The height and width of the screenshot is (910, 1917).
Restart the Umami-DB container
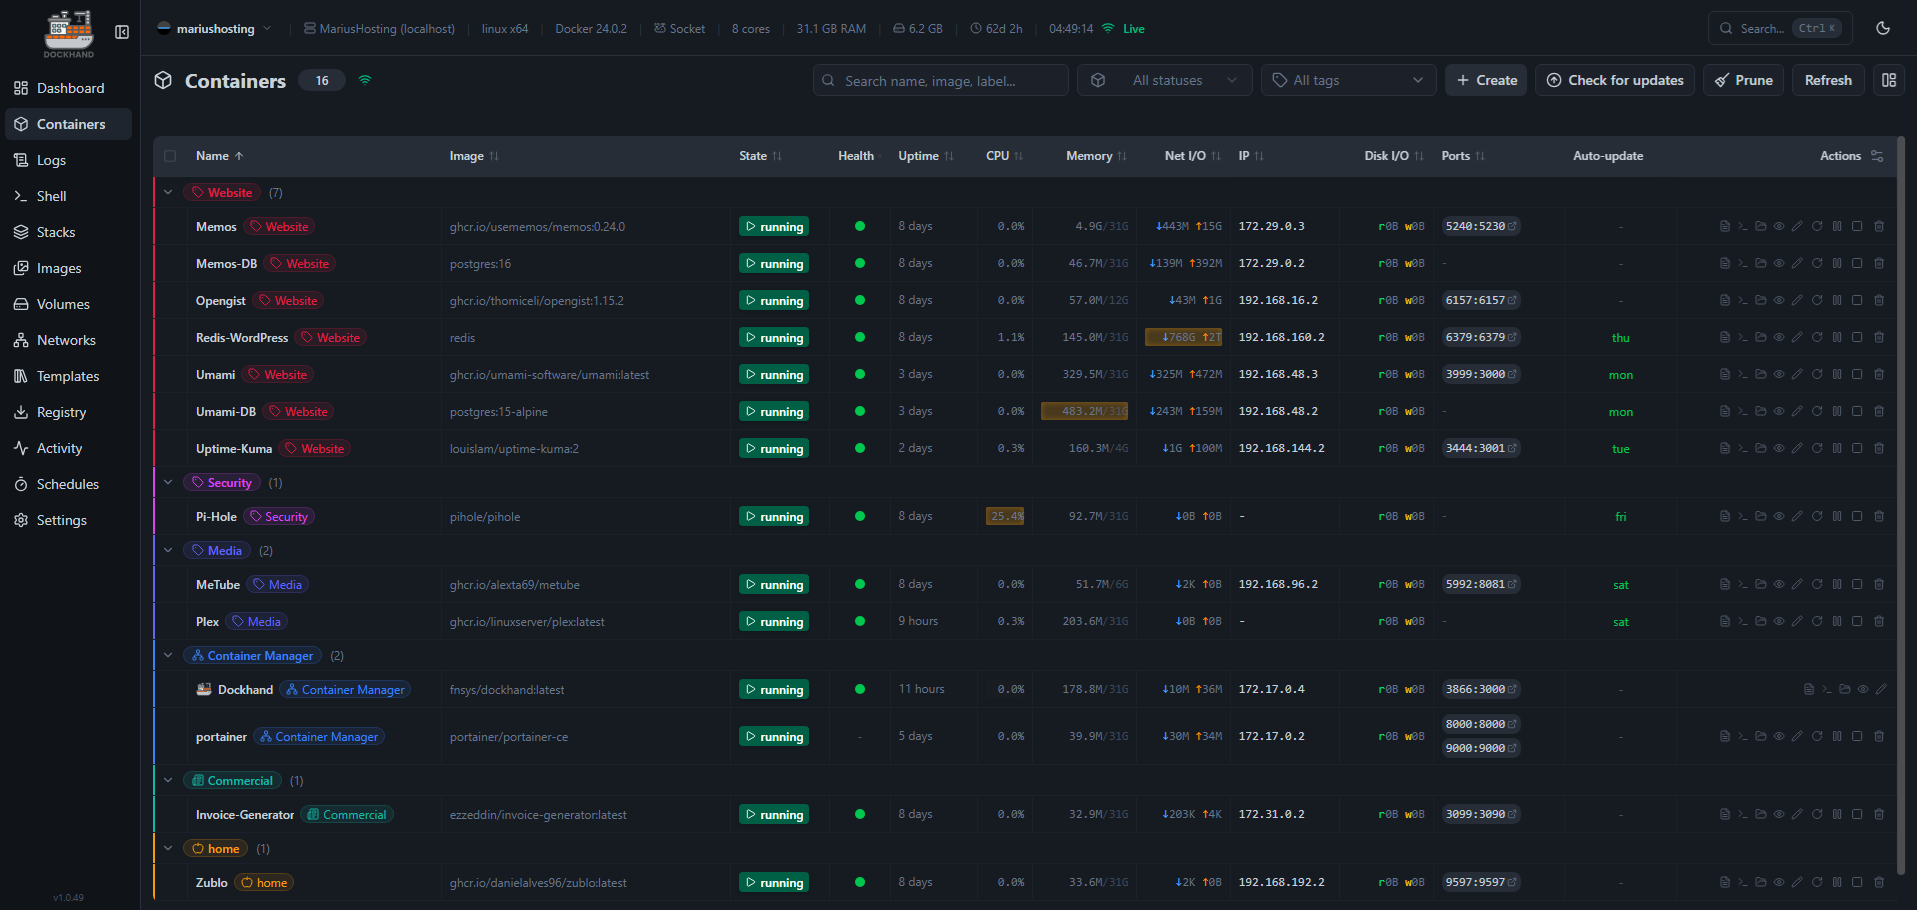pos(1817,412)
